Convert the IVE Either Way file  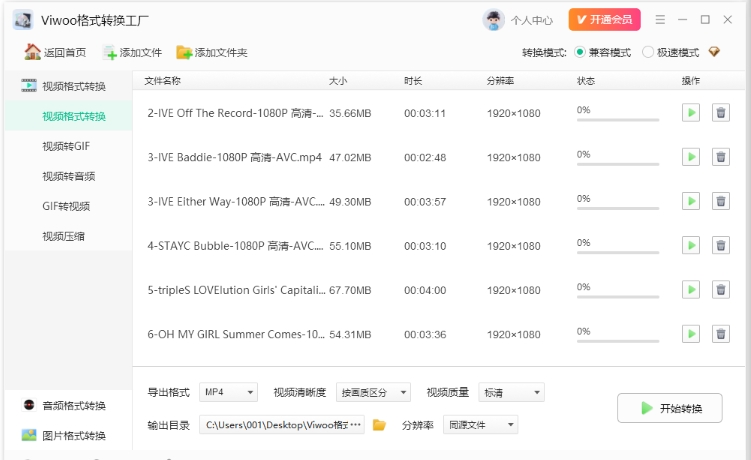click(x=691, y=201)
